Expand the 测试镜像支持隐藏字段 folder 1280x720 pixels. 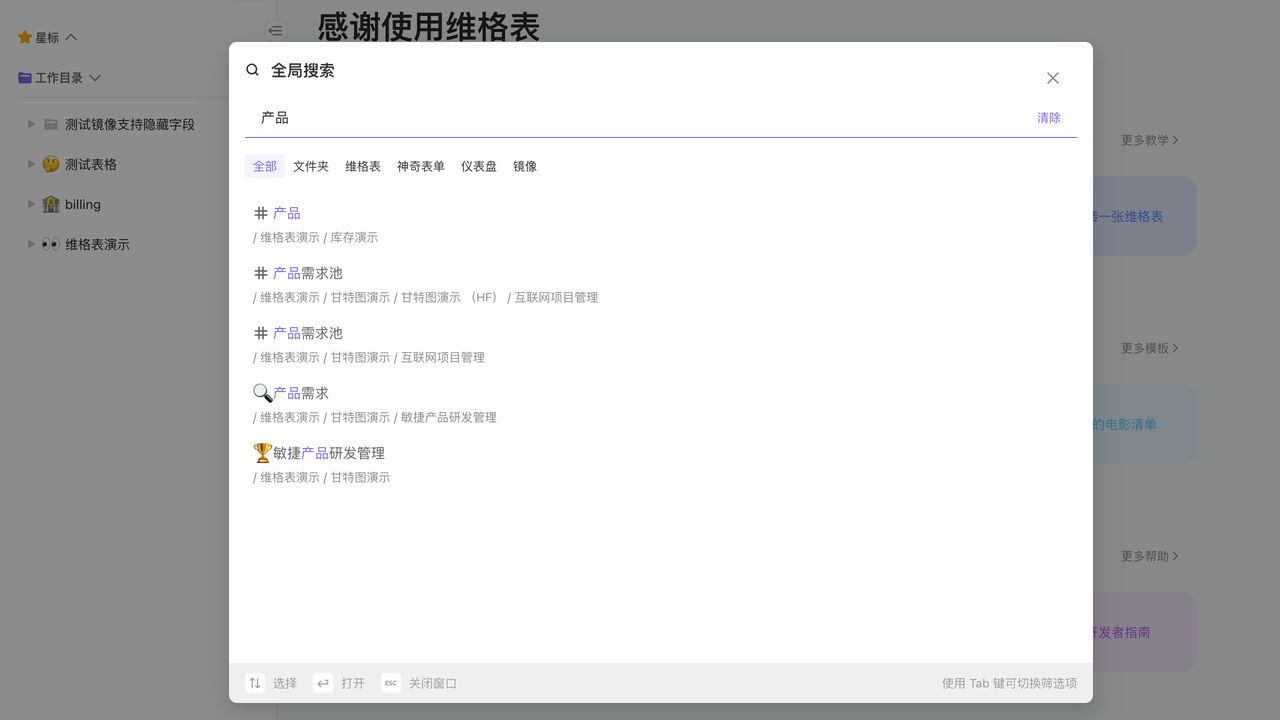[x=31, y=124]
